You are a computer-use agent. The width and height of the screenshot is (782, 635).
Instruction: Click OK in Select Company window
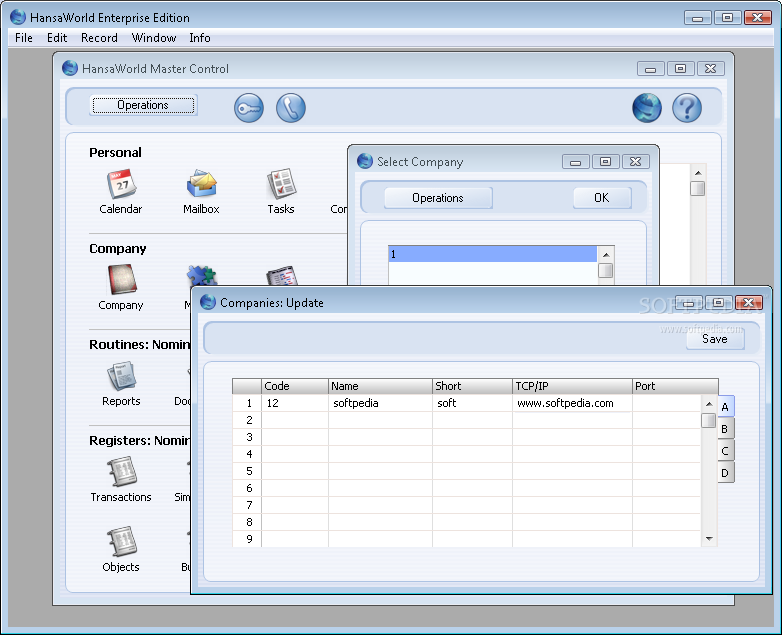602,198
